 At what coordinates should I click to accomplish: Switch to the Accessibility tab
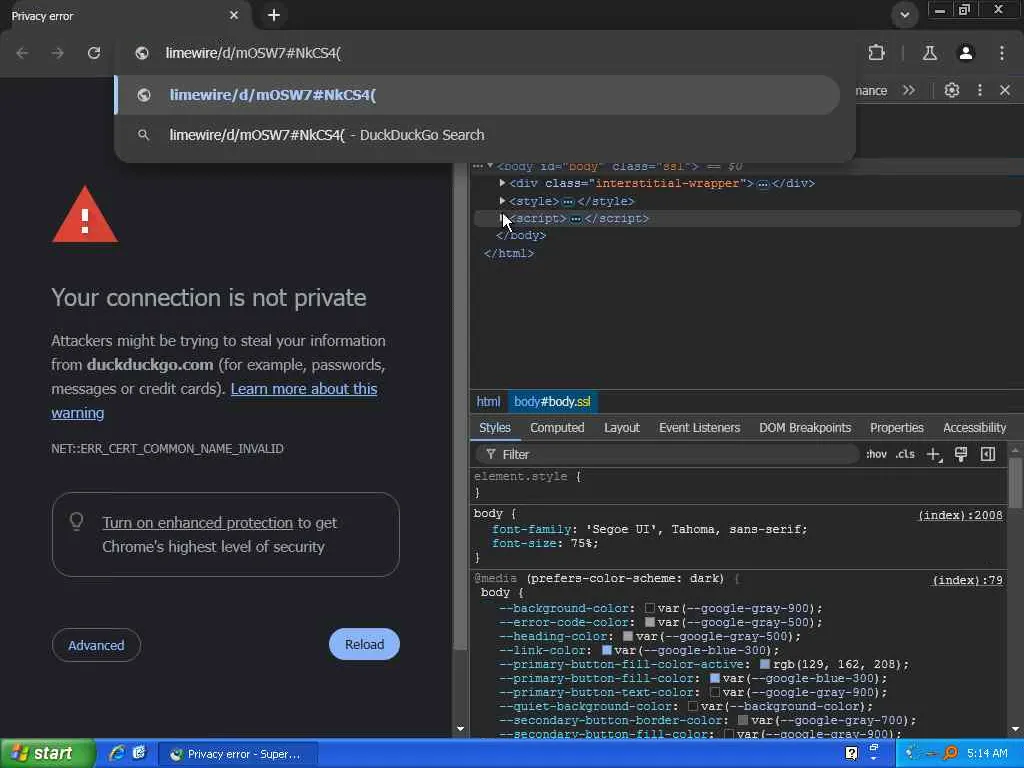[x=974, y=428]
